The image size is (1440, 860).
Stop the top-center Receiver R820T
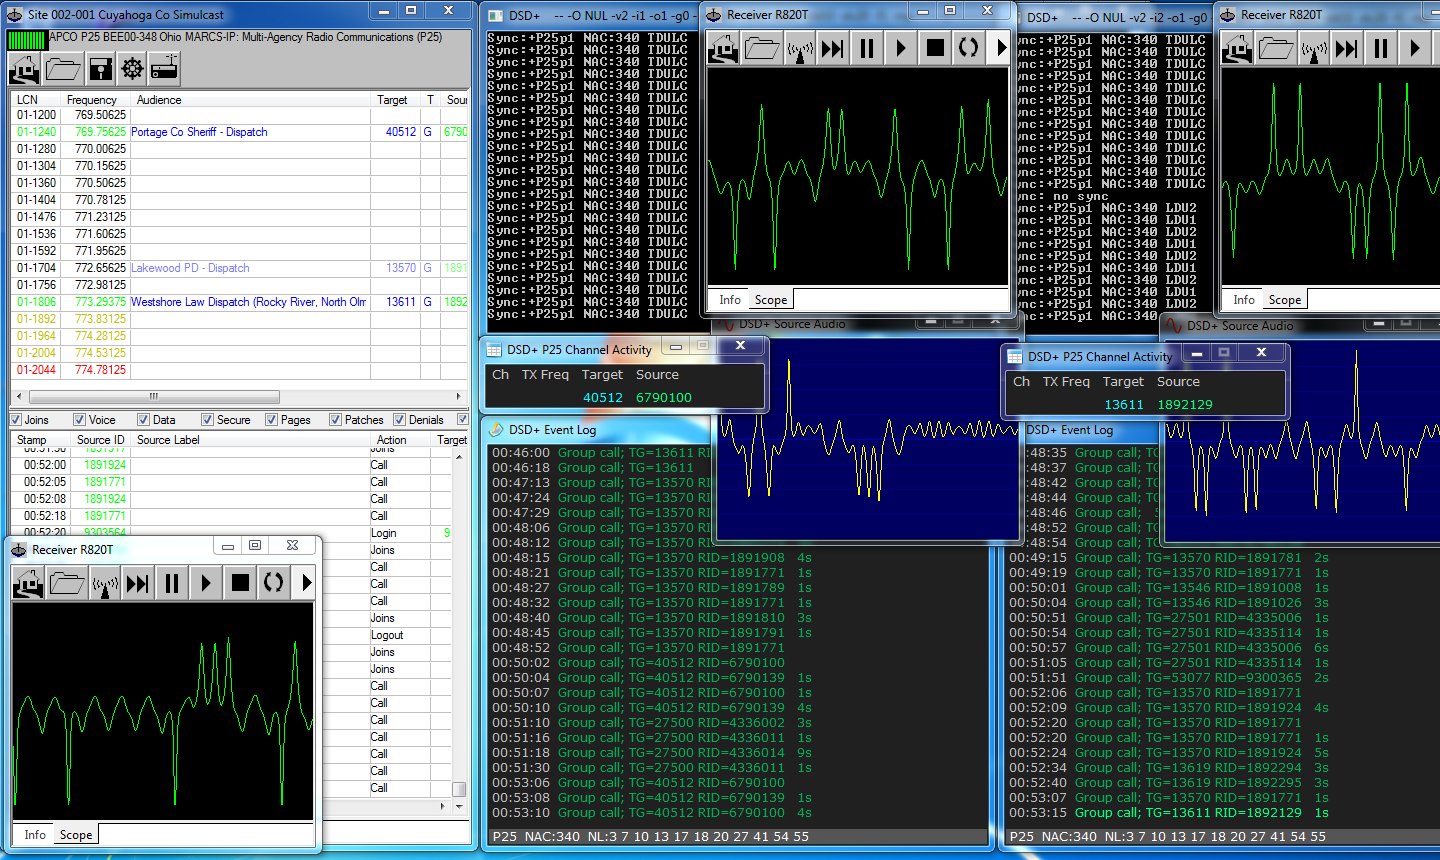click(935, 48)
